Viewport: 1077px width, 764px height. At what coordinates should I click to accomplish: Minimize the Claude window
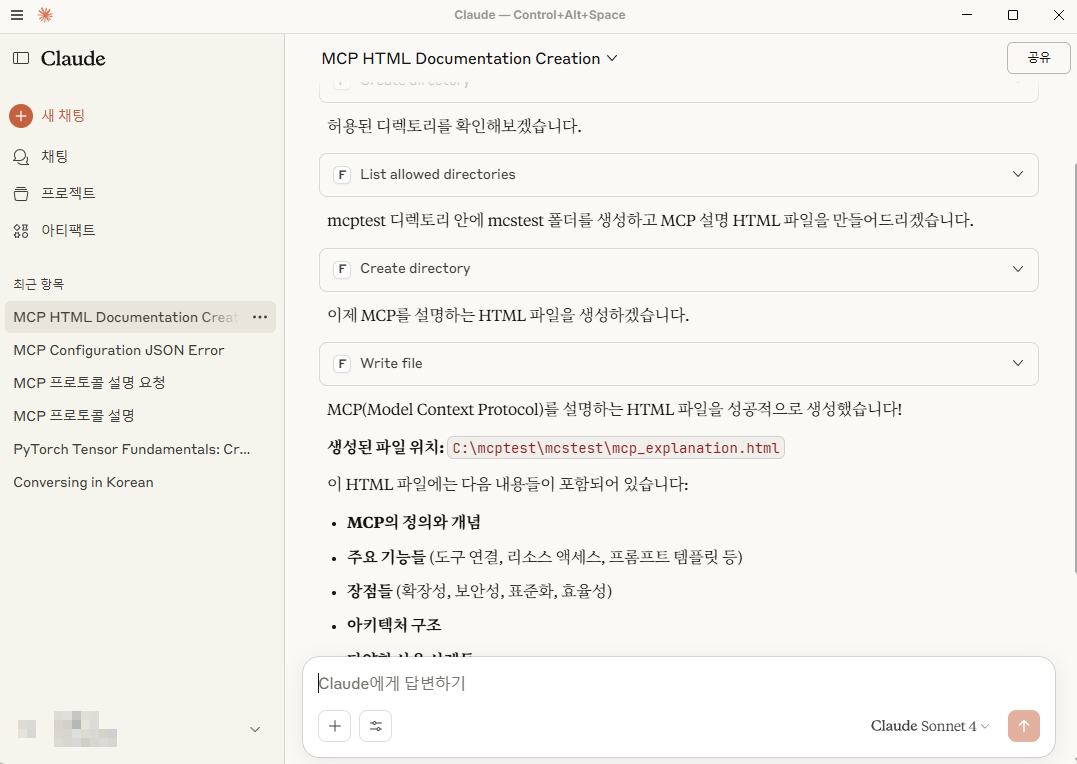click(x=967, y=15)
